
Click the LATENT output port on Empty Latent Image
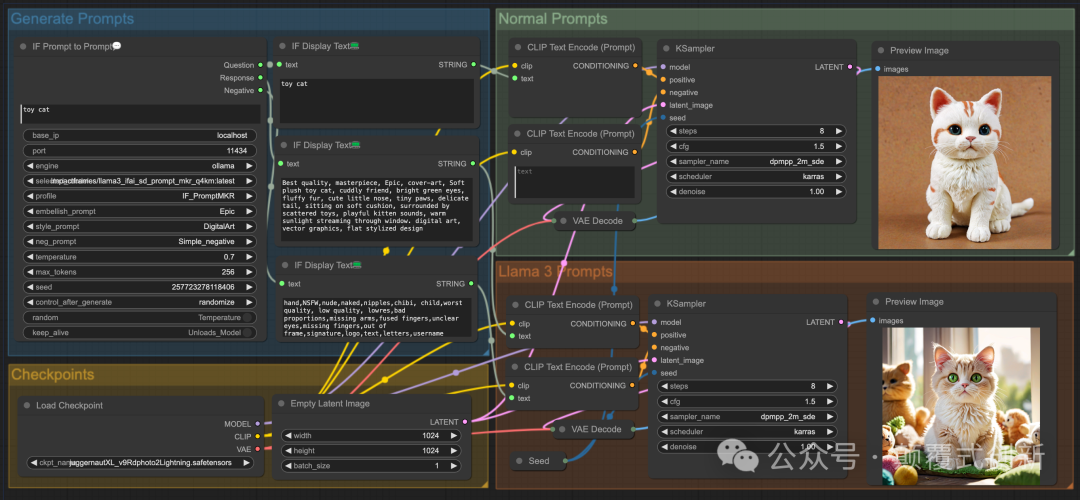(x=466, y=421)
